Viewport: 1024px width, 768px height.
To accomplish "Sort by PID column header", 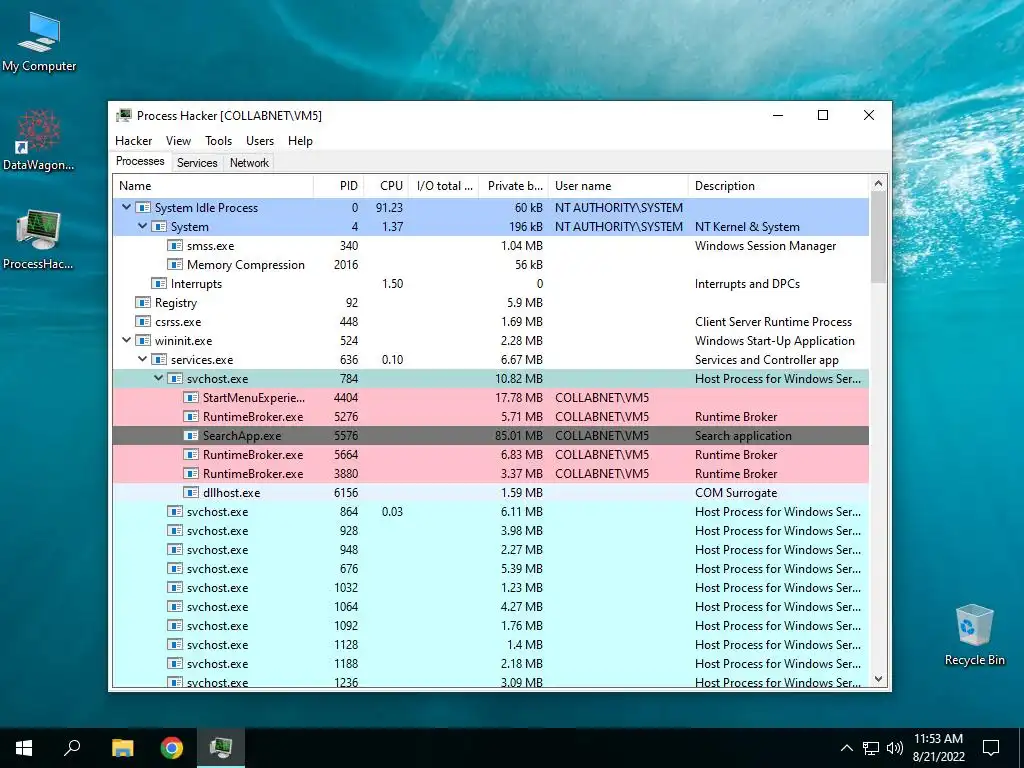I will coord(339,185).
